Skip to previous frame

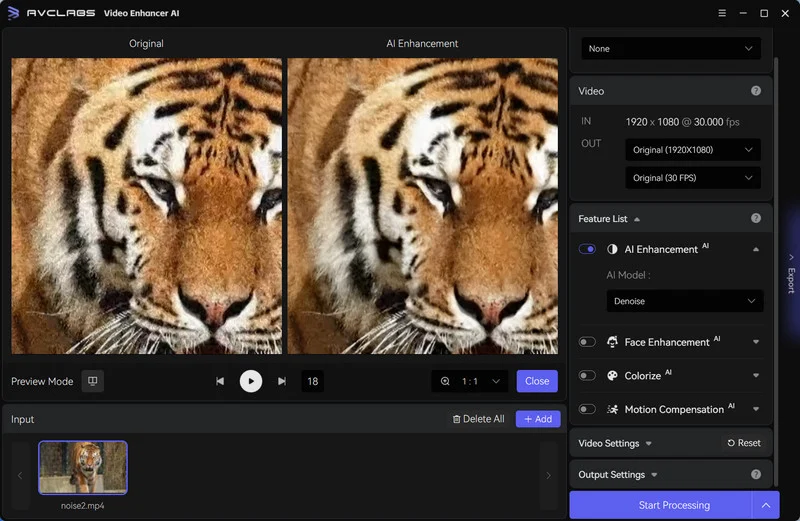click(x=220, y=381)
